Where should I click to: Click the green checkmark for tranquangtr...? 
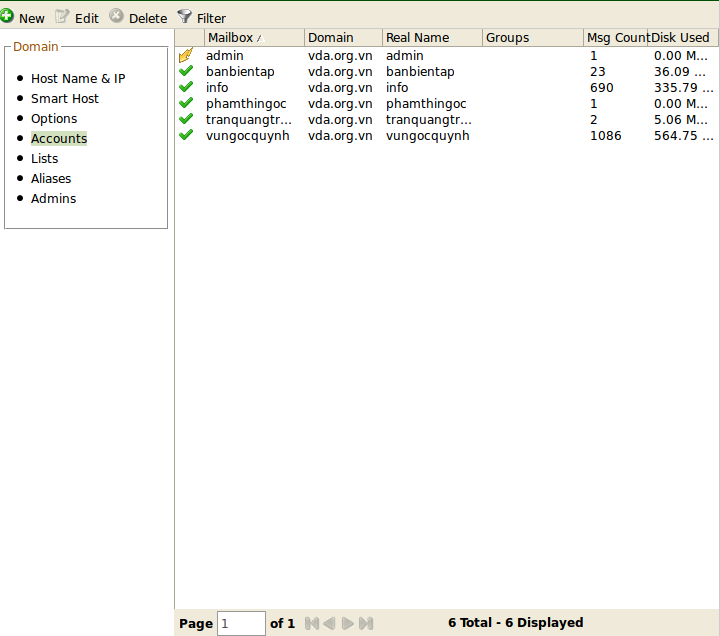pyautogui.click(x=186, y=119)
